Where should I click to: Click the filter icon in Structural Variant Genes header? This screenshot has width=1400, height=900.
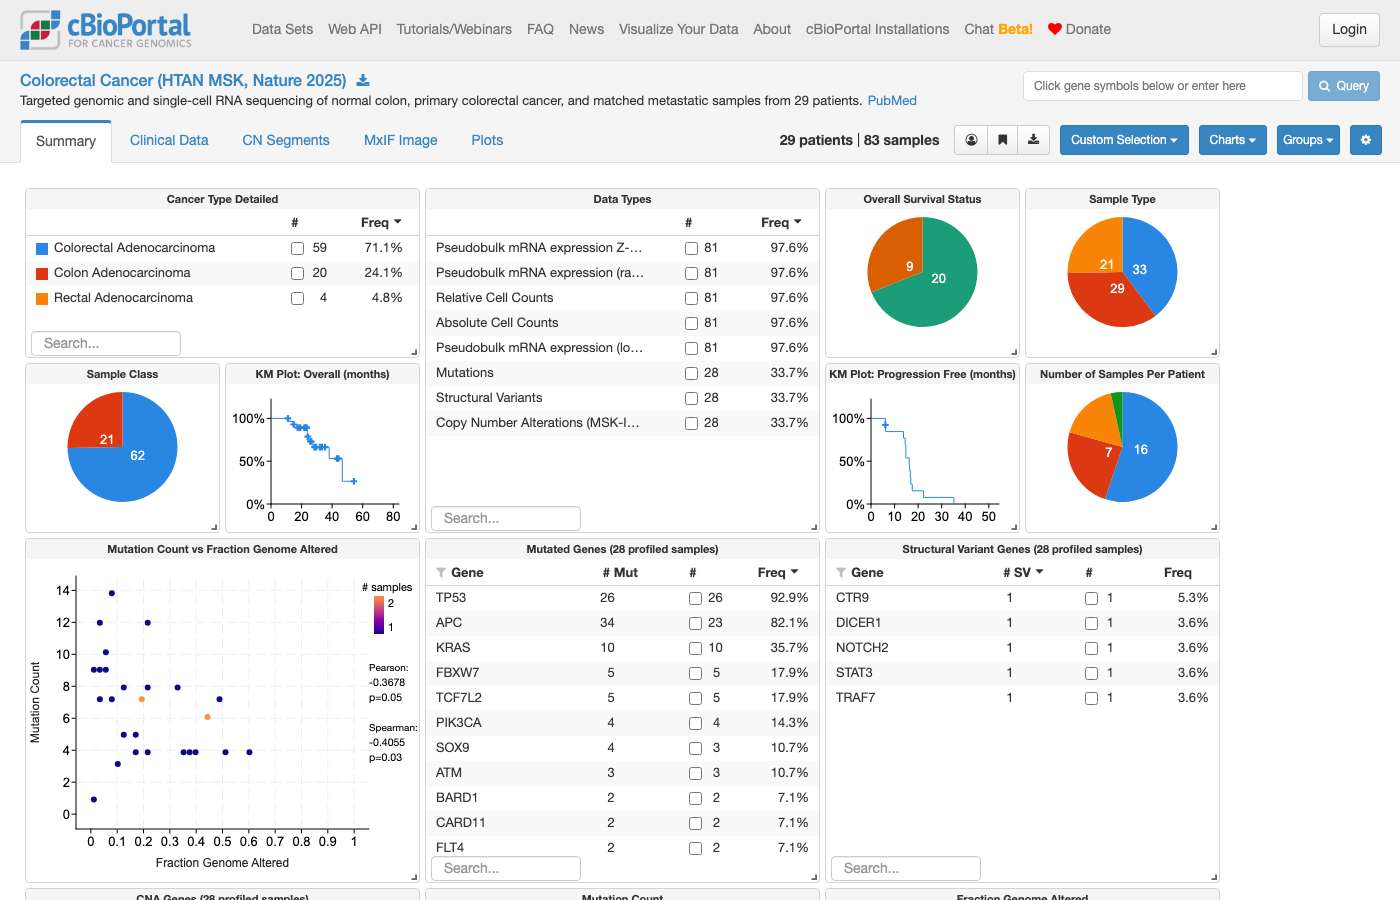(x=841, y=573)
